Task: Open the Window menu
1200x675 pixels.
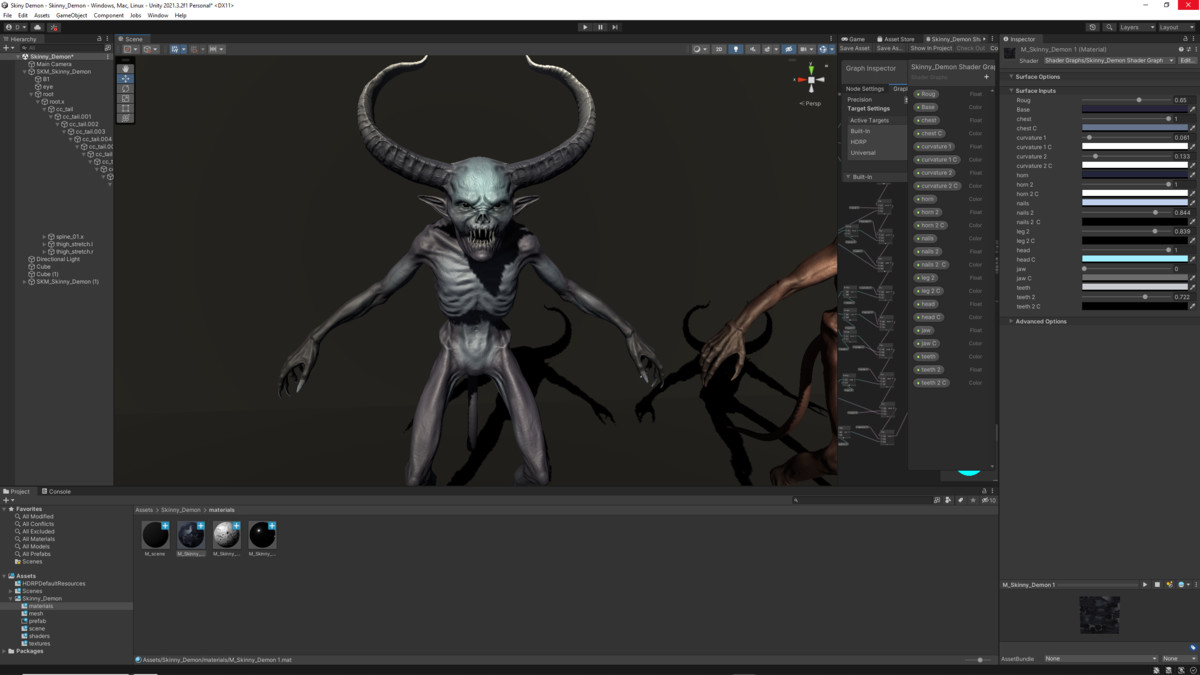Action: pos(158,16)
